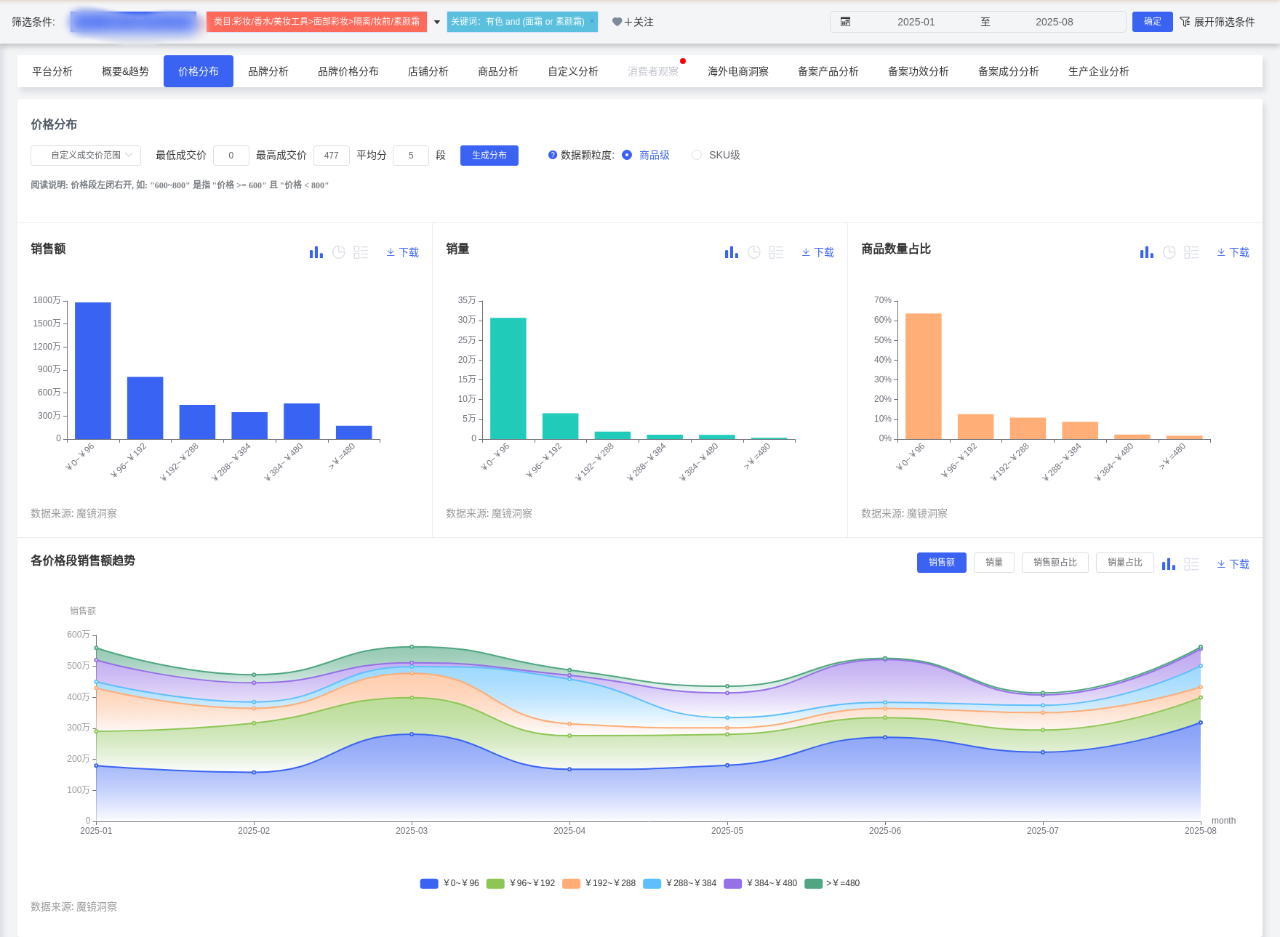
Task: Show 销量 chart as data table
Action: (776, 252)
